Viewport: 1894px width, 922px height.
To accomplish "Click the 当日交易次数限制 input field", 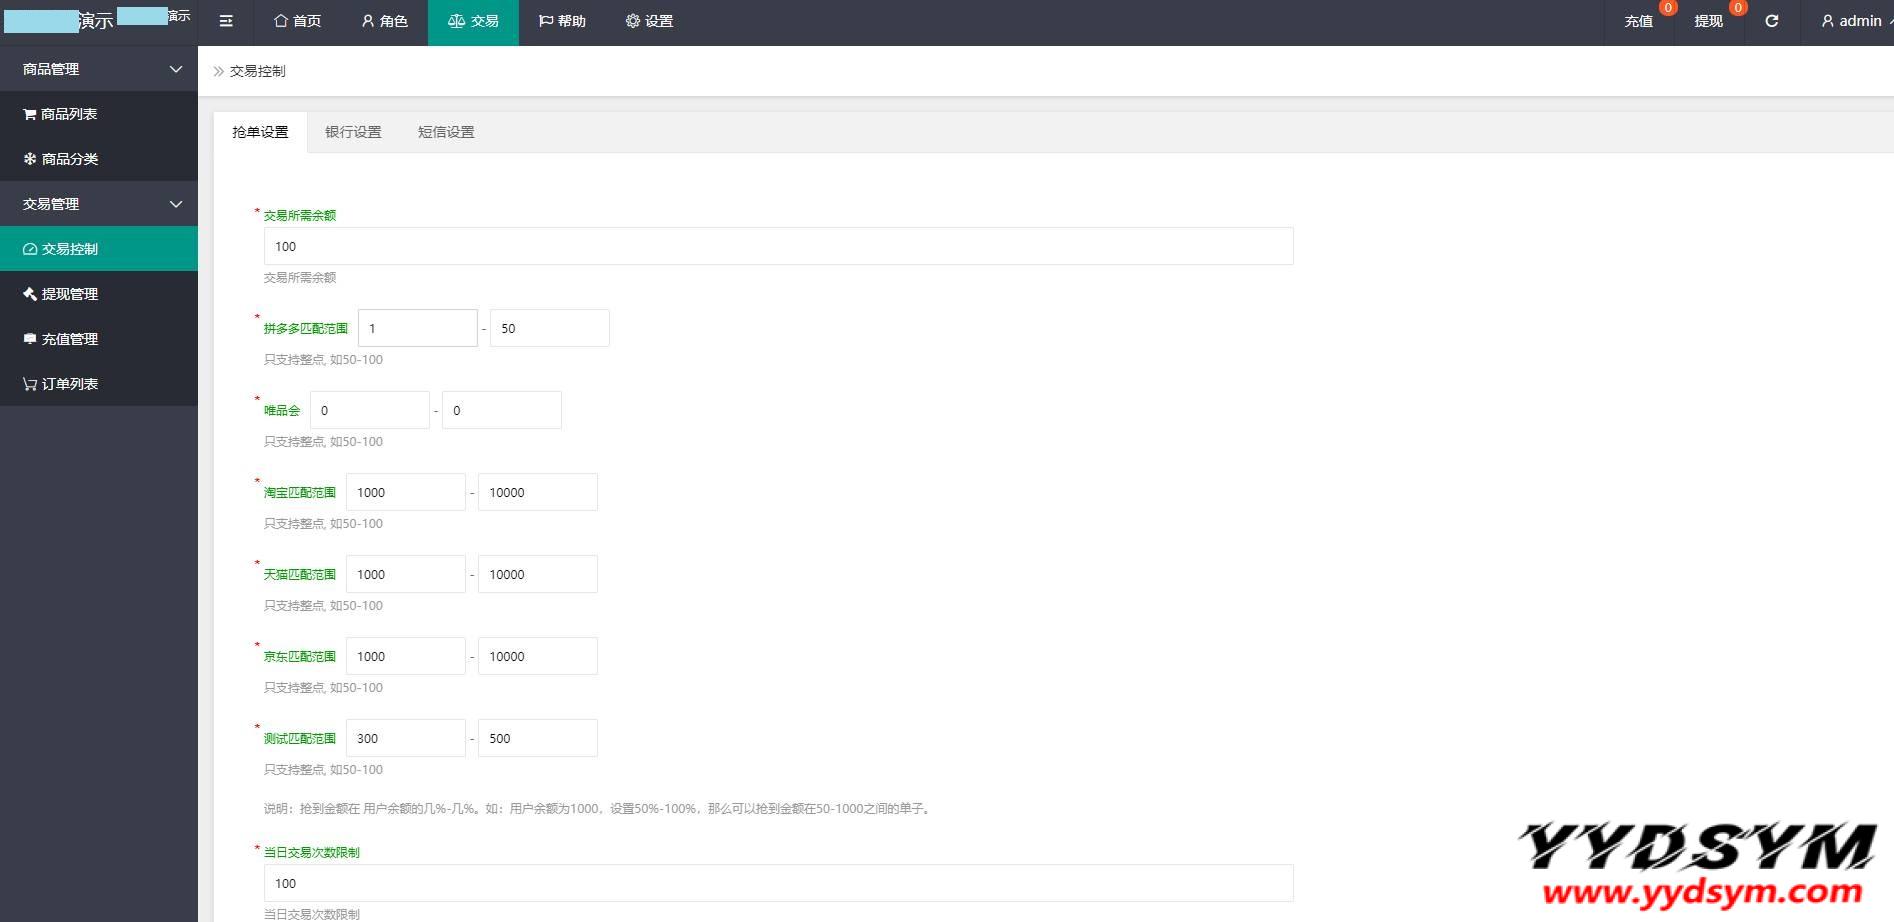I will [x=778, y=884].
